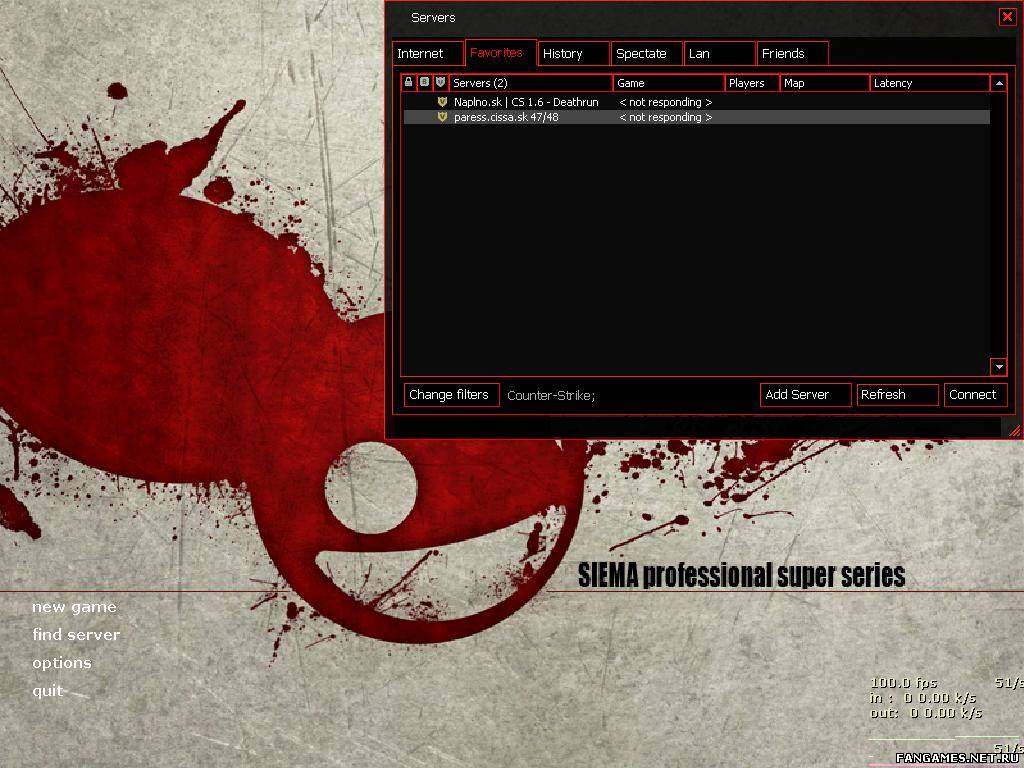Click the shield icon on Naplno.sk row

(x=442, y=102)
